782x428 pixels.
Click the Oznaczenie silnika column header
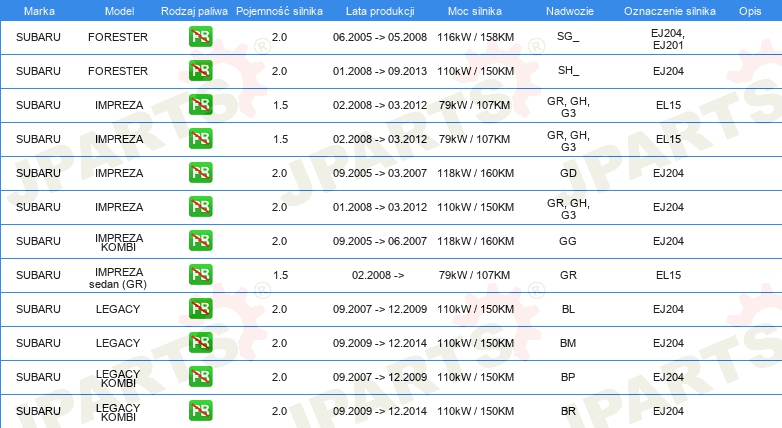pyautogui.click(x=669, y=11)
